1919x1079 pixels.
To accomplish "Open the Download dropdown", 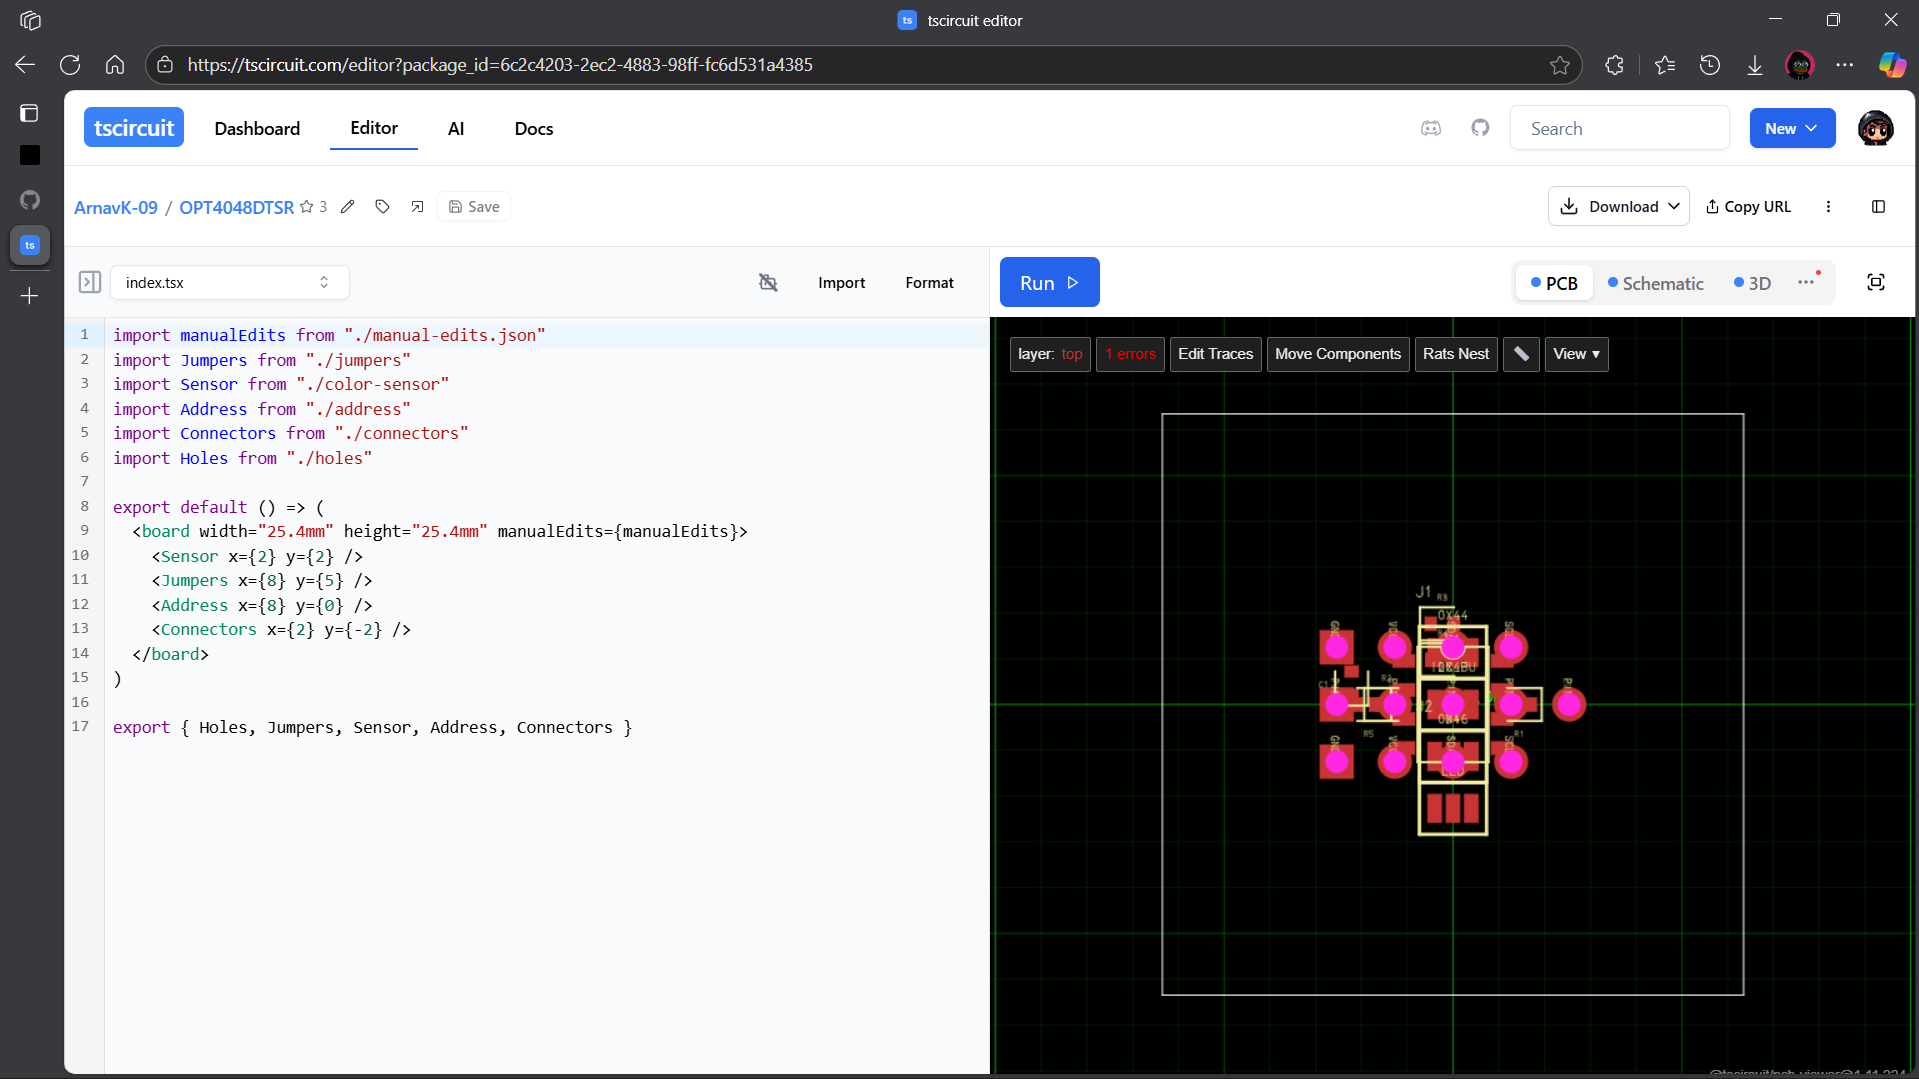I will [x=1618, y=207].
